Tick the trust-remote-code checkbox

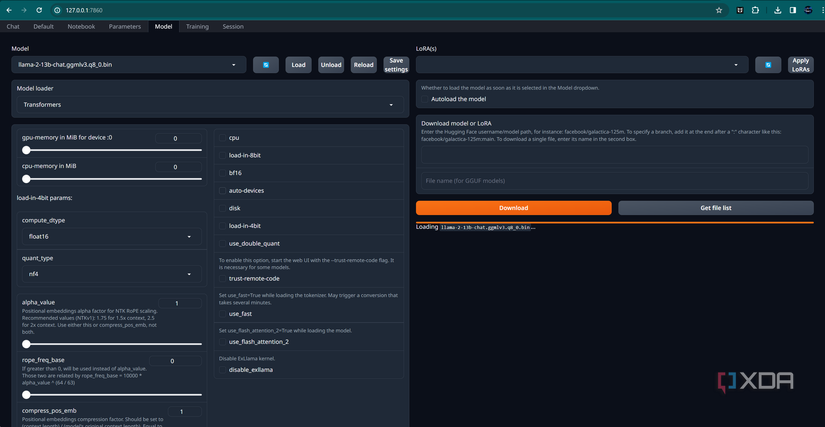tap(223, 278)
